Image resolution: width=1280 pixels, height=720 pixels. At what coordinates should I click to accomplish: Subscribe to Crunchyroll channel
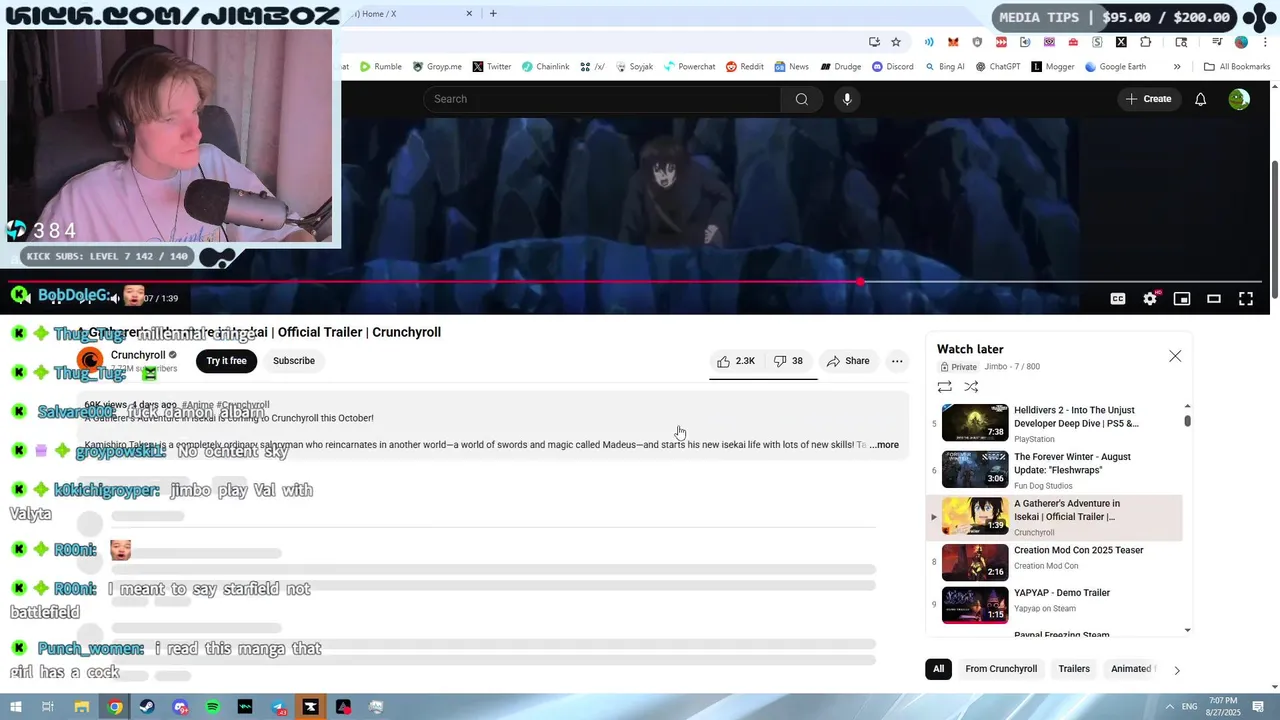coord(294,361)
